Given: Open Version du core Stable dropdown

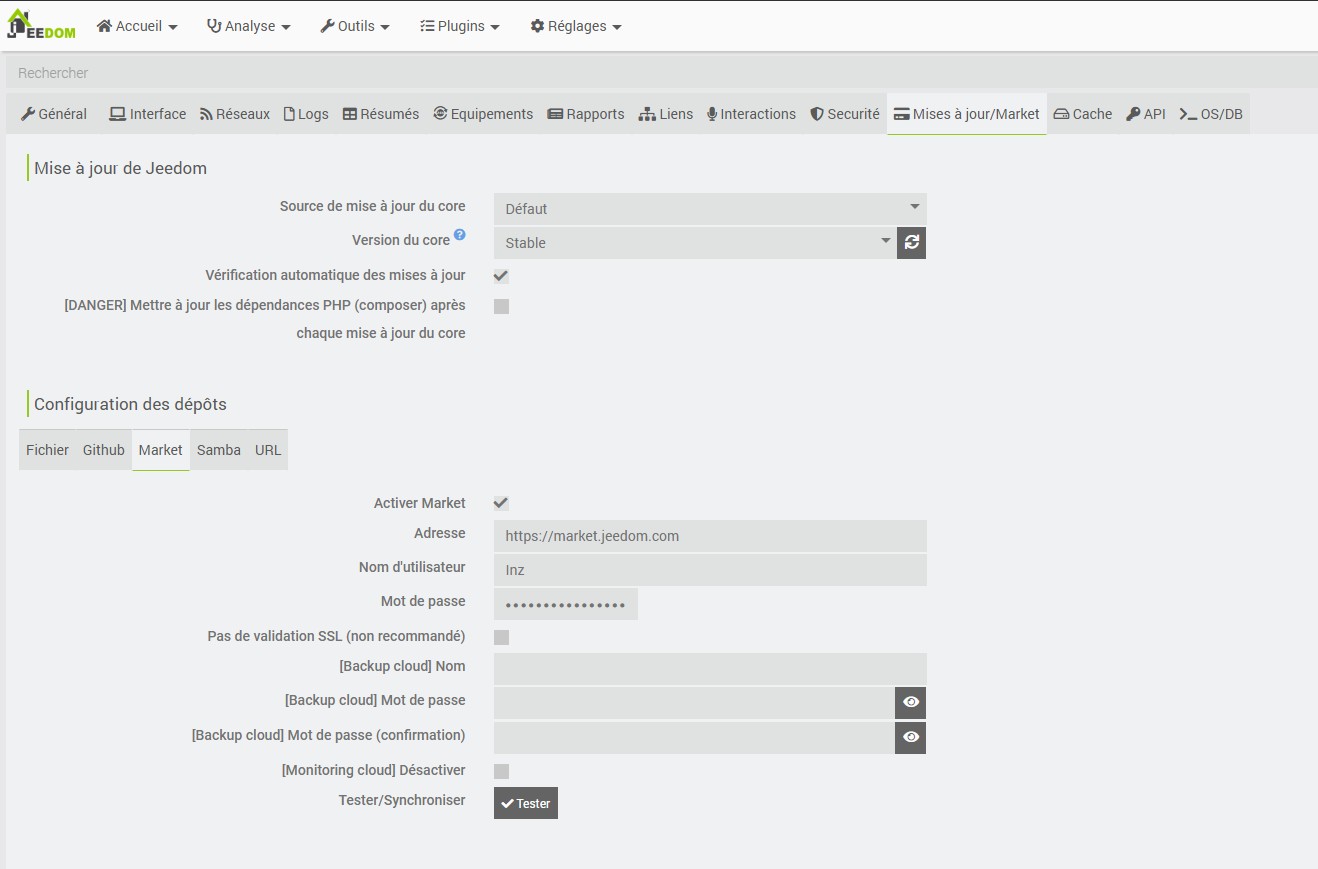Looking at the screenshot, I should pyautogui.click(x=695, y=243).
